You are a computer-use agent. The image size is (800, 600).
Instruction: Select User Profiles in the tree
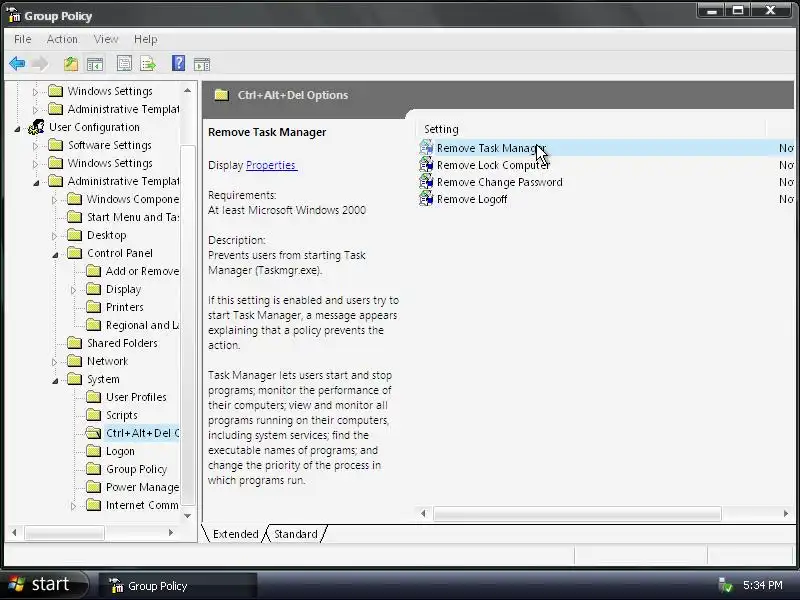[x=136, y=397]
